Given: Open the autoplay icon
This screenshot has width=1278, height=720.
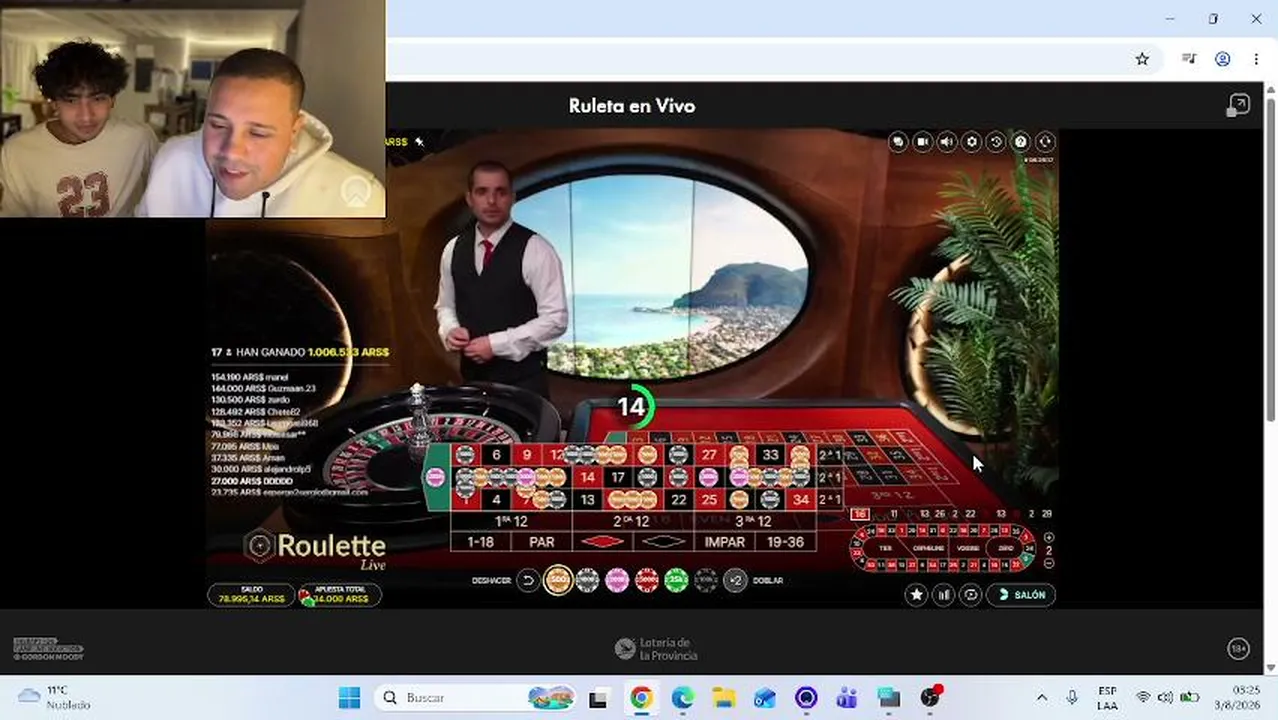Looking at the screenshot, I should [x=970, y=595].
